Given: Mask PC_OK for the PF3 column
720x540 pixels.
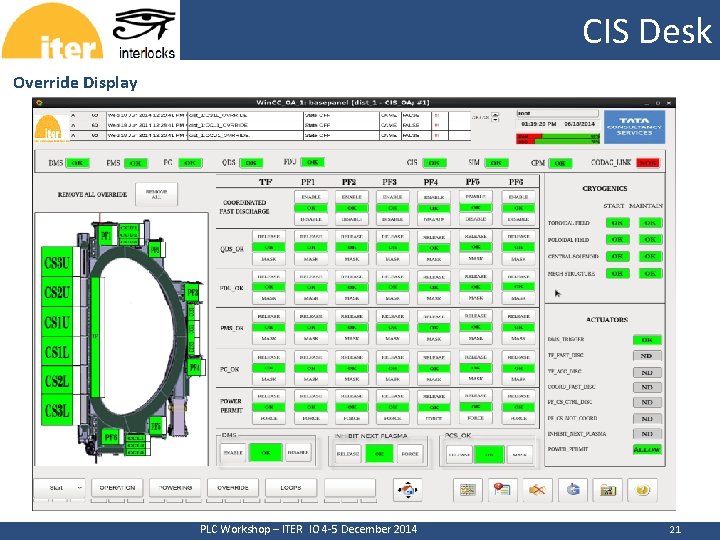Looking at the screenshot, I should coord(393,379).
